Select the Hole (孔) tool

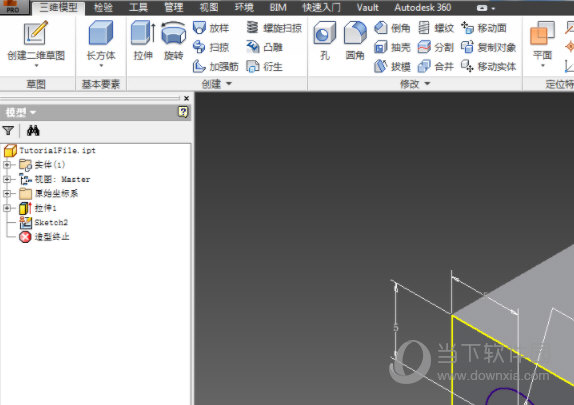(325, 40)
